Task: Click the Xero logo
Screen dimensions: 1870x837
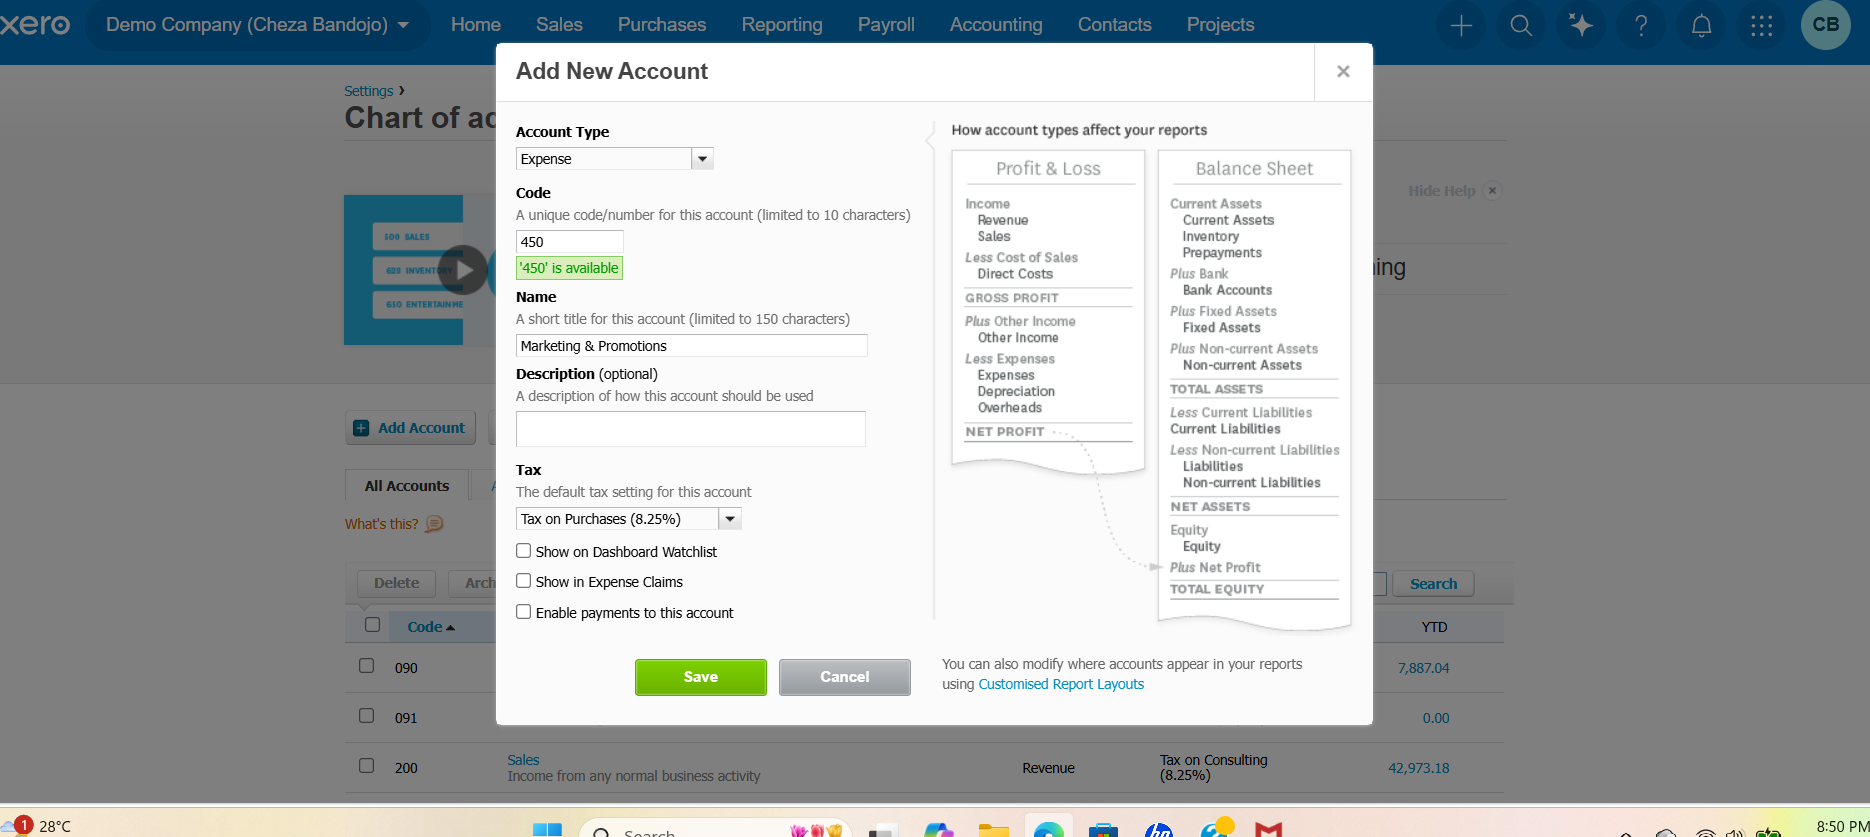Action: click(x=35, y=24)
